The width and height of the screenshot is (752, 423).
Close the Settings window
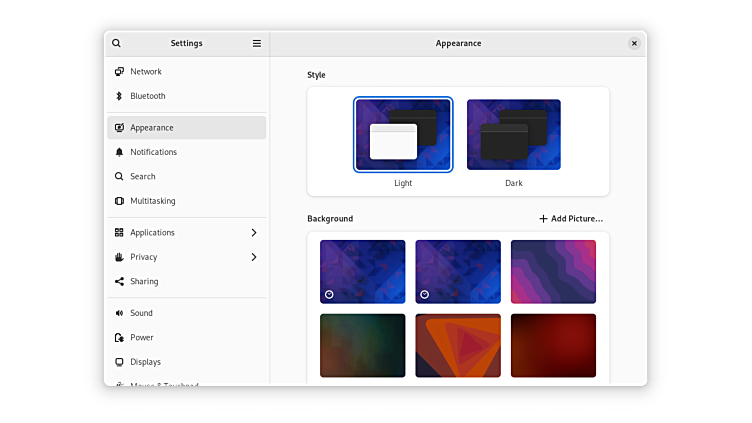click(x=634, y=43)
